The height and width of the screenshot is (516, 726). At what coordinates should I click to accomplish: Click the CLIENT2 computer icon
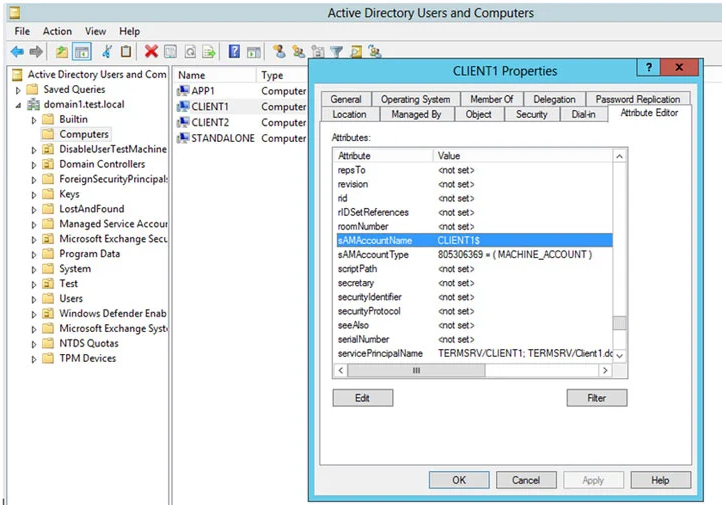tap(183, 122)
